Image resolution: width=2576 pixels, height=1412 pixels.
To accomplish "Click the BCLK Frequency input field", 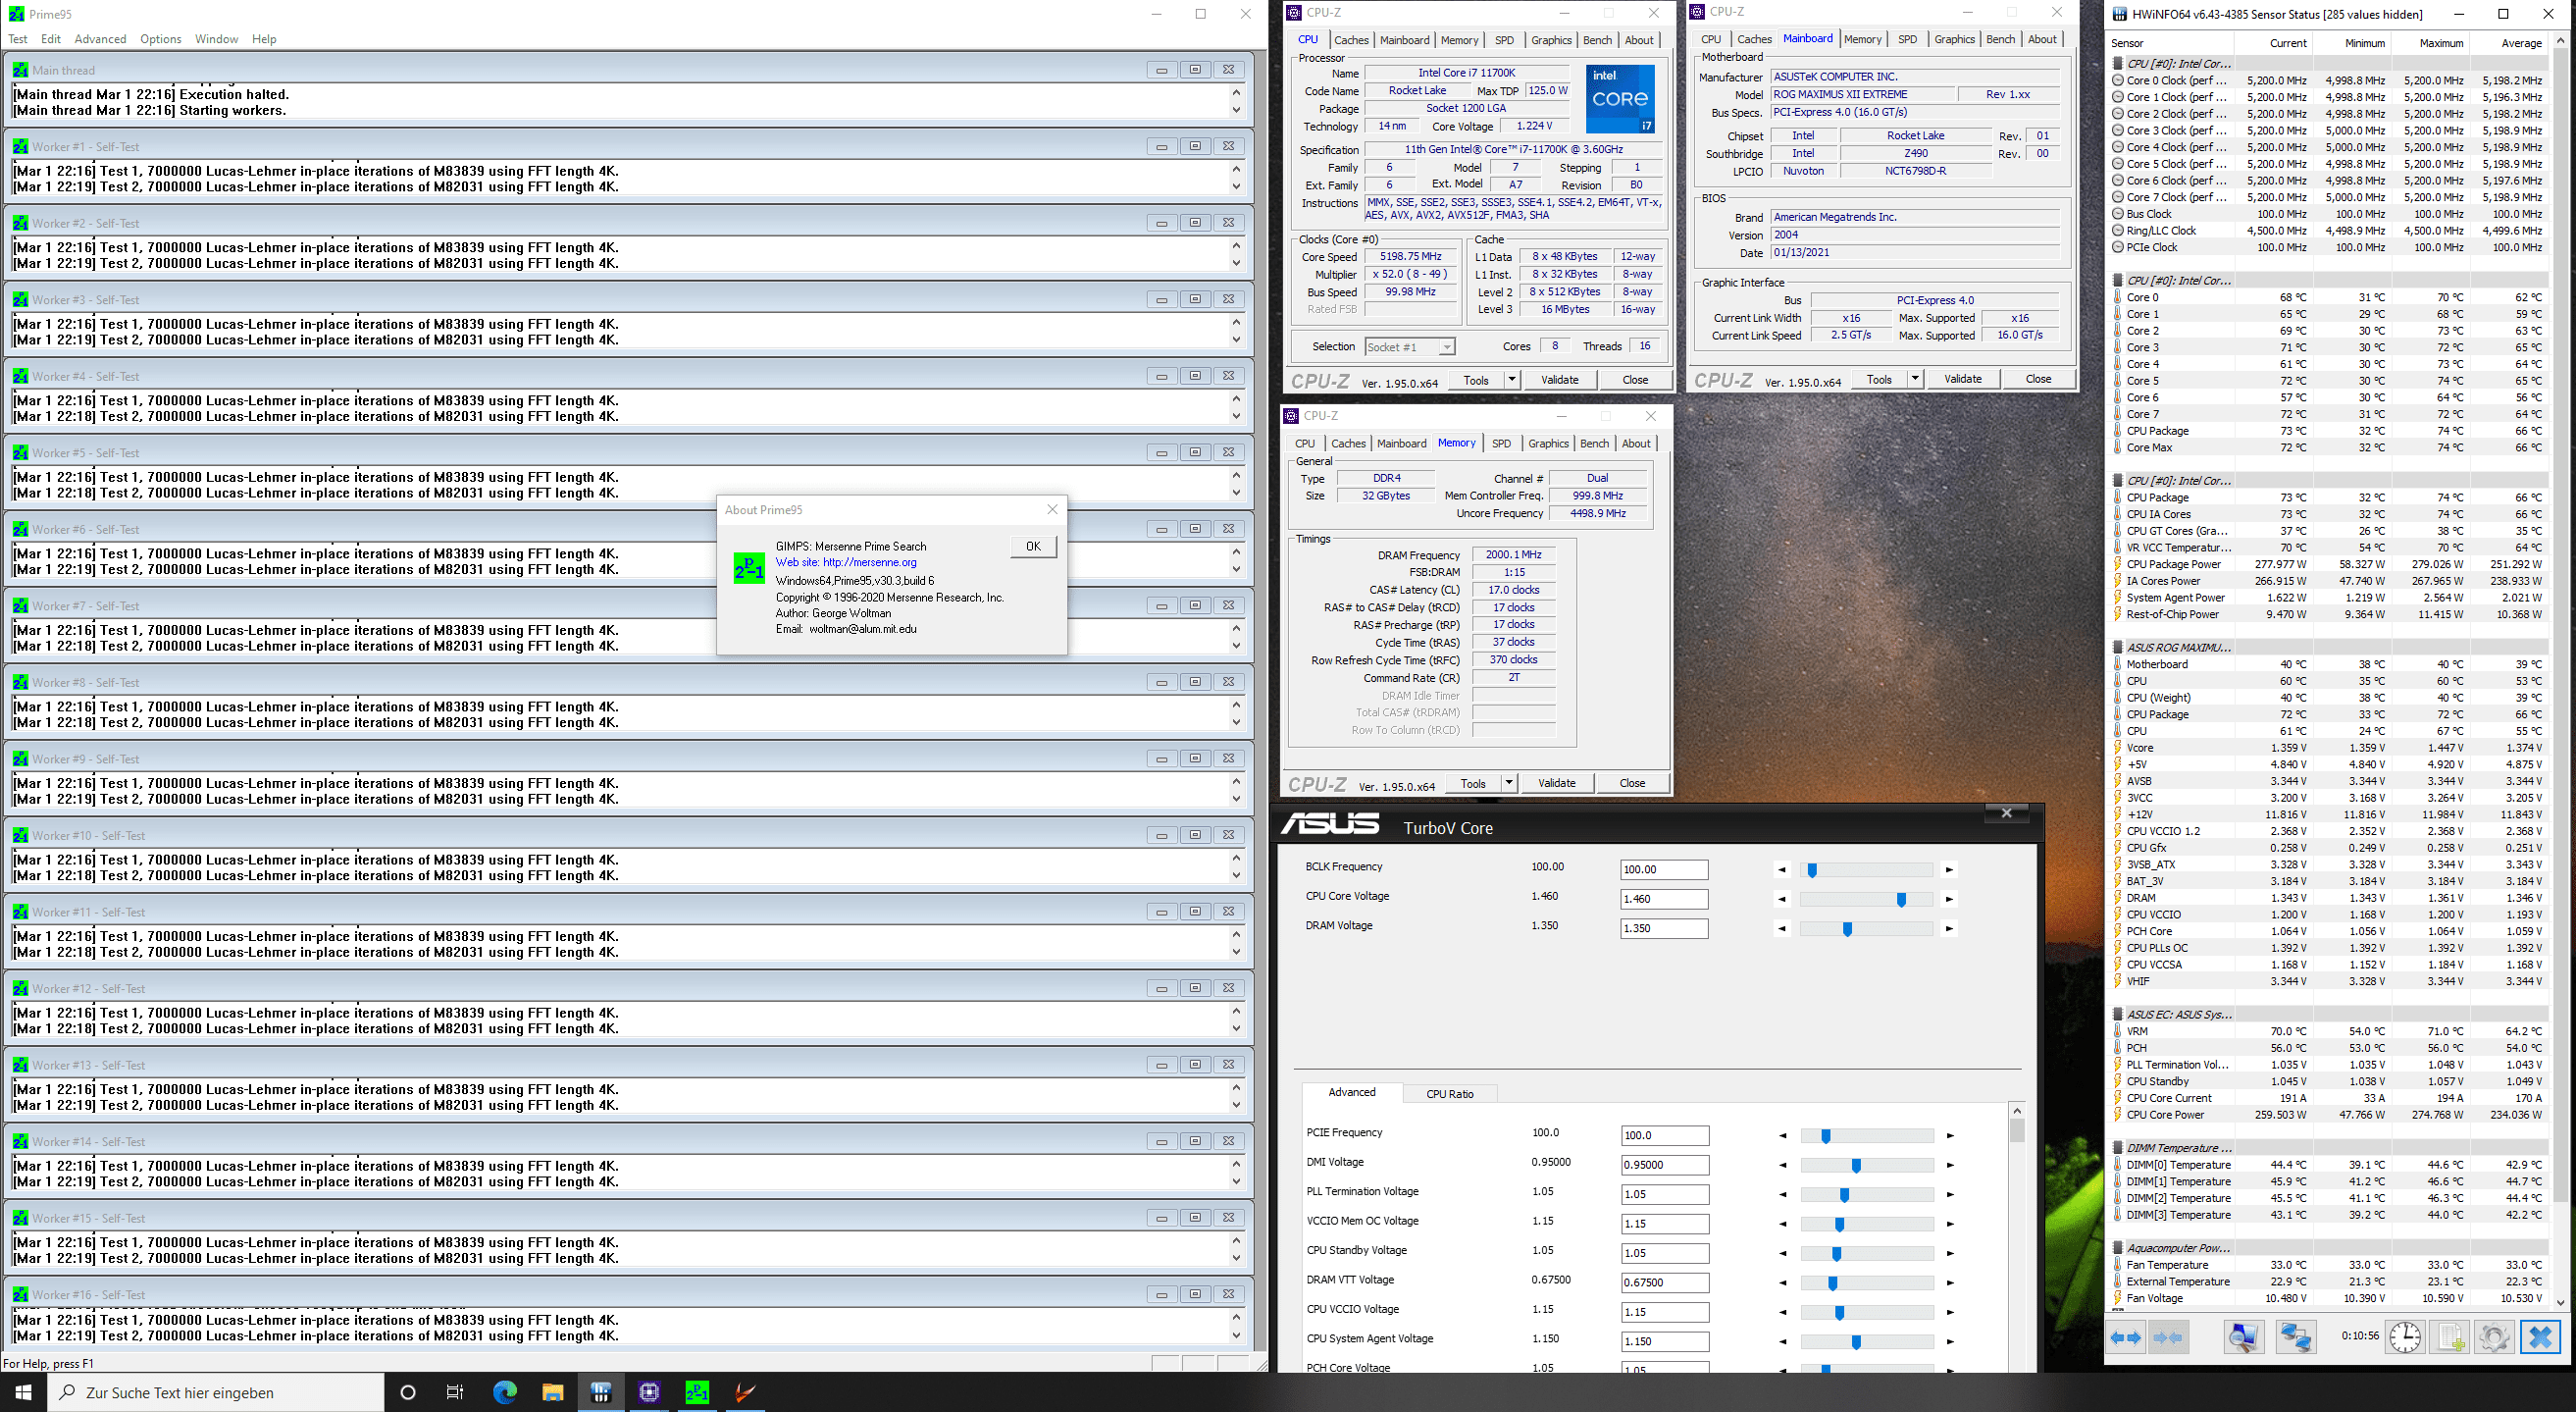I will (1663, 870).
